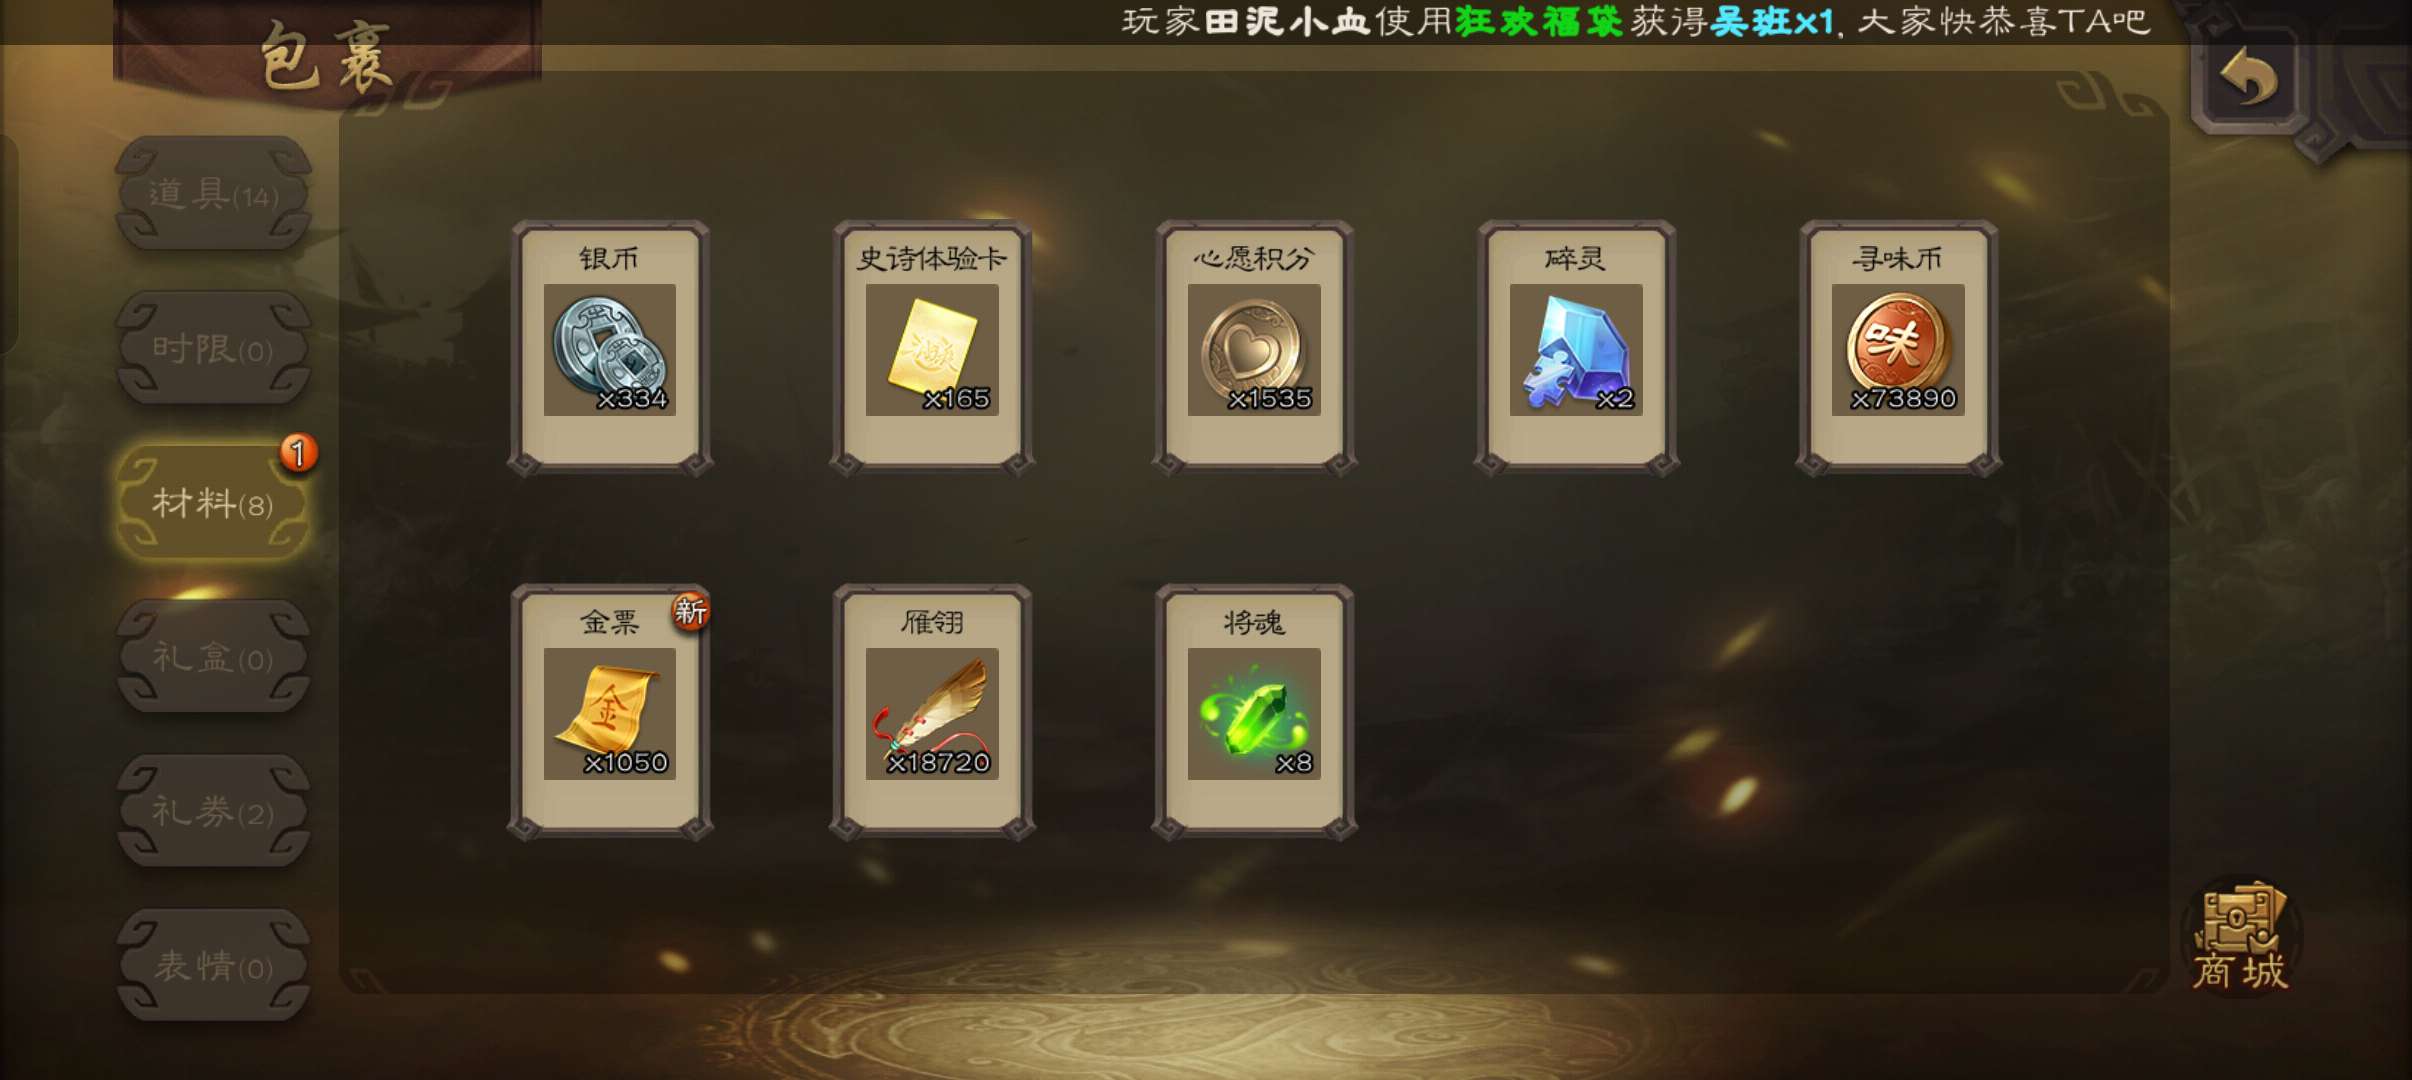Select the 雁翎 feather item
This screenshot has width=2412, height=1080.
click(x=932, y=713)
